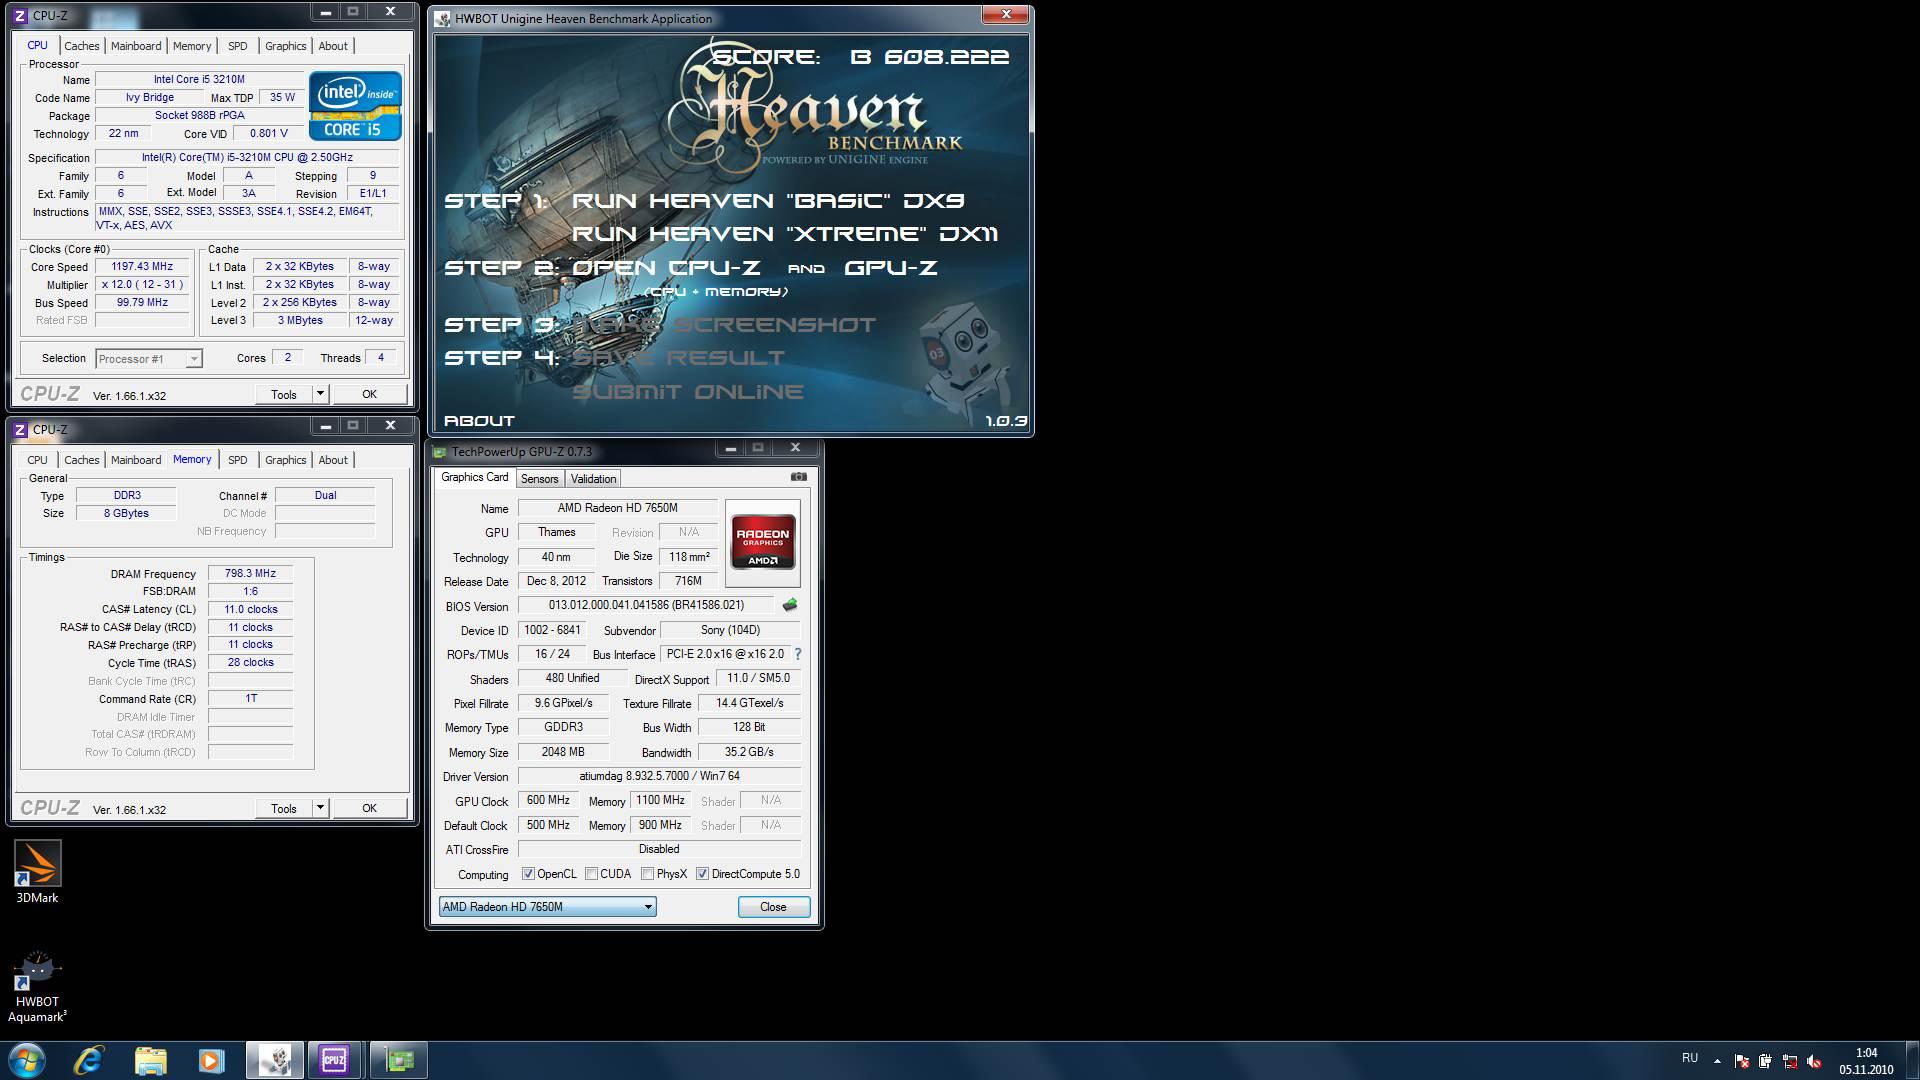The image size is (1920, 1080).
Task: Switch to HWBOT Heaven app in taskbar
Action: [275, 1060]
